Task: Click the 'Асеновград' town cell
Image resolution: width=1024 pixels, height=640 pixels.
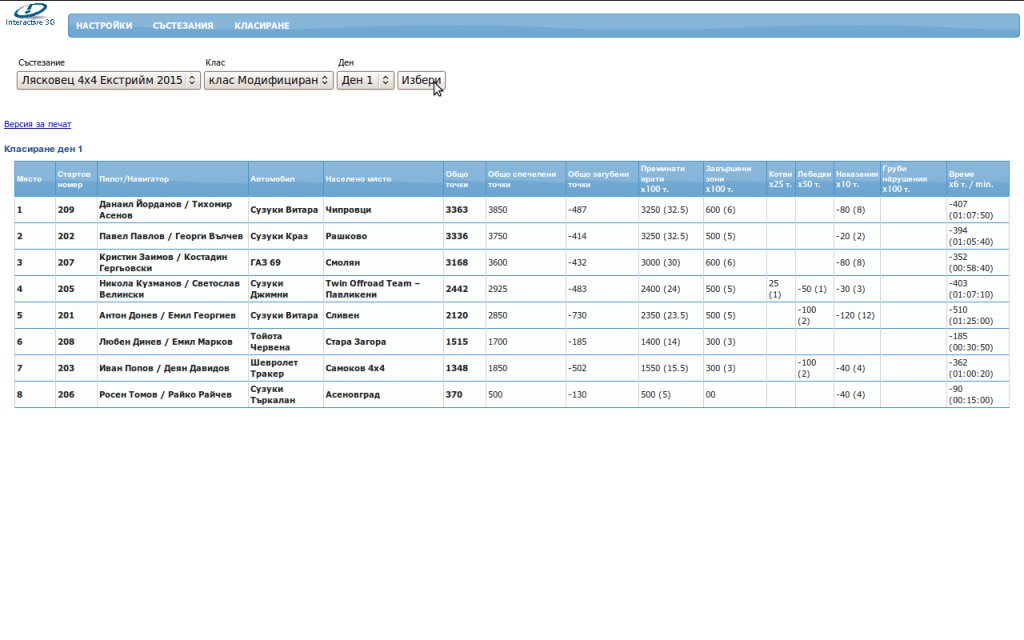Action: [383, 394]
